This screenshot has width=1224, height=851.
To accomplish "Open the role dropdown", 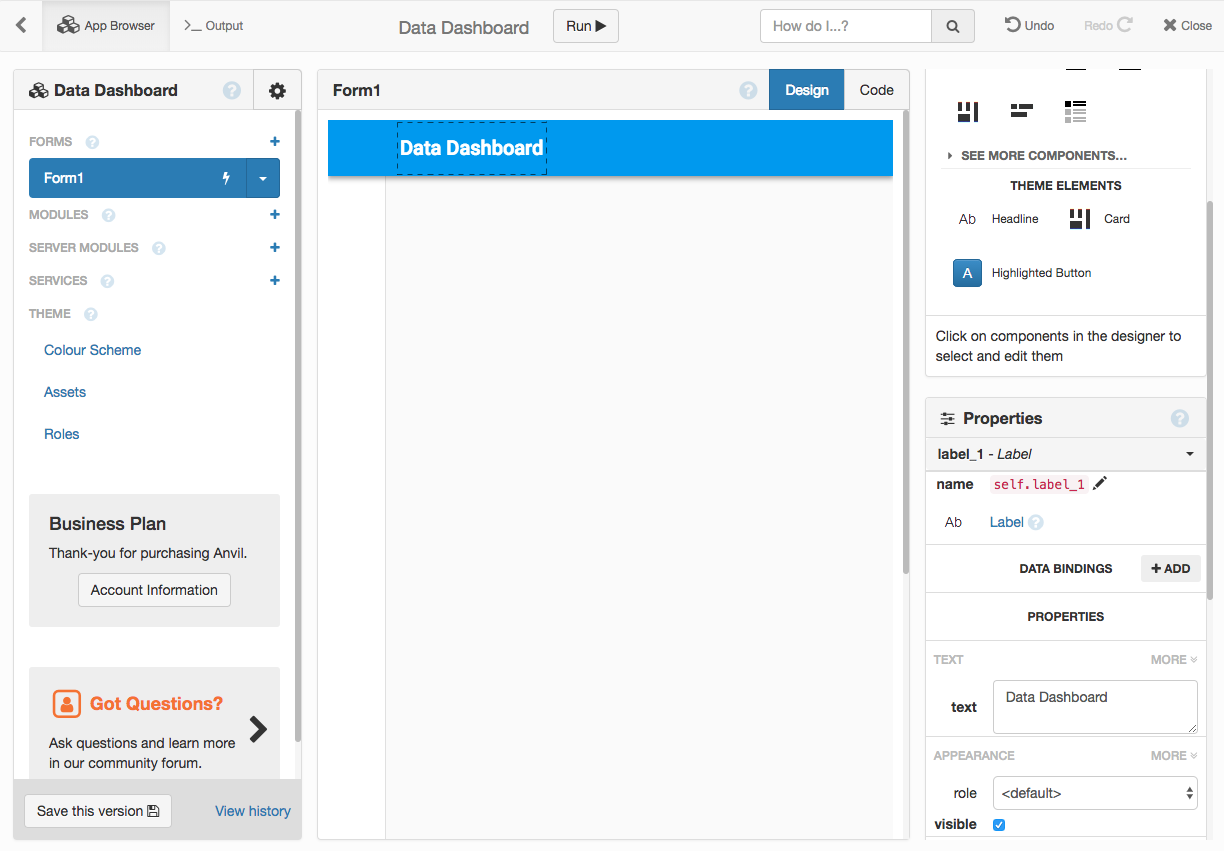I will [x=1094, y=793].
